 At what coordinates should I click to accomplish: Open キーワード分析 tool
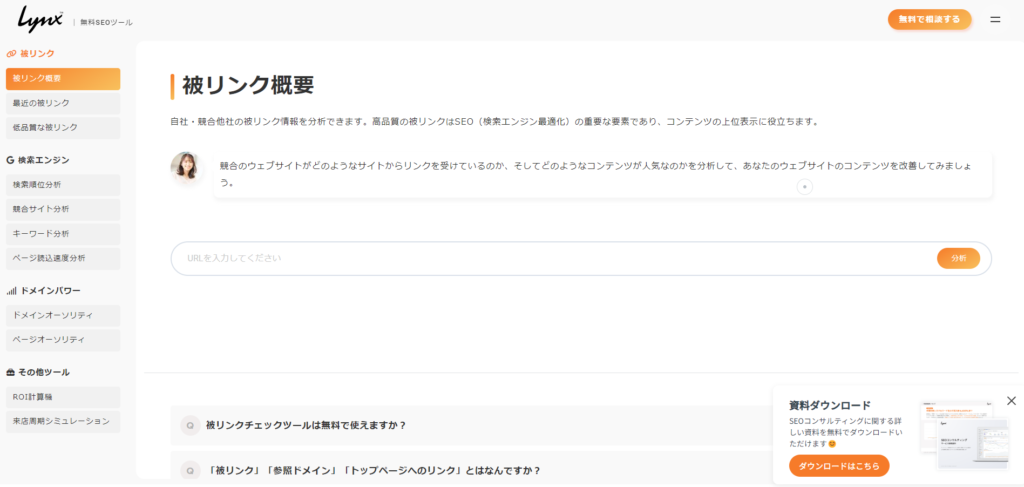pos(62,234)
